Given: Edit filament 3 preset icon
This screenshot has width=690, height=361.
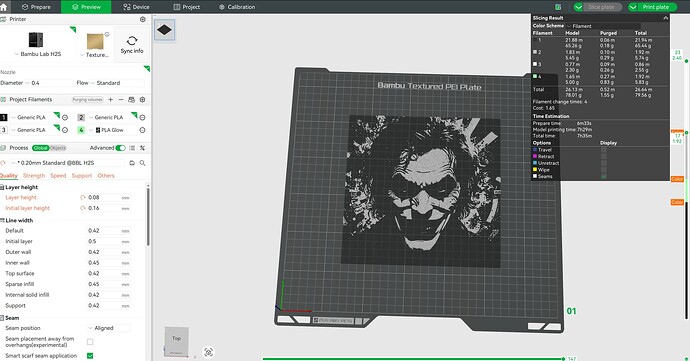Looking at the screenshot, I should pyautogui.click(x=65, y=130).
